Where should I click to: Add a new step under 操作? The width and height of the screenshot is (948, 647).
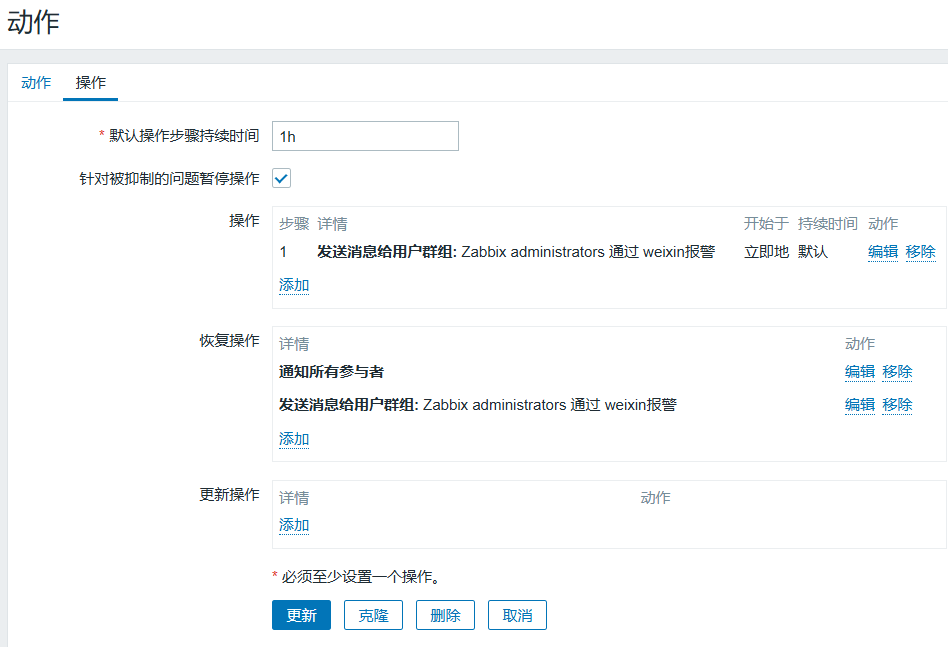coord(294,285)
